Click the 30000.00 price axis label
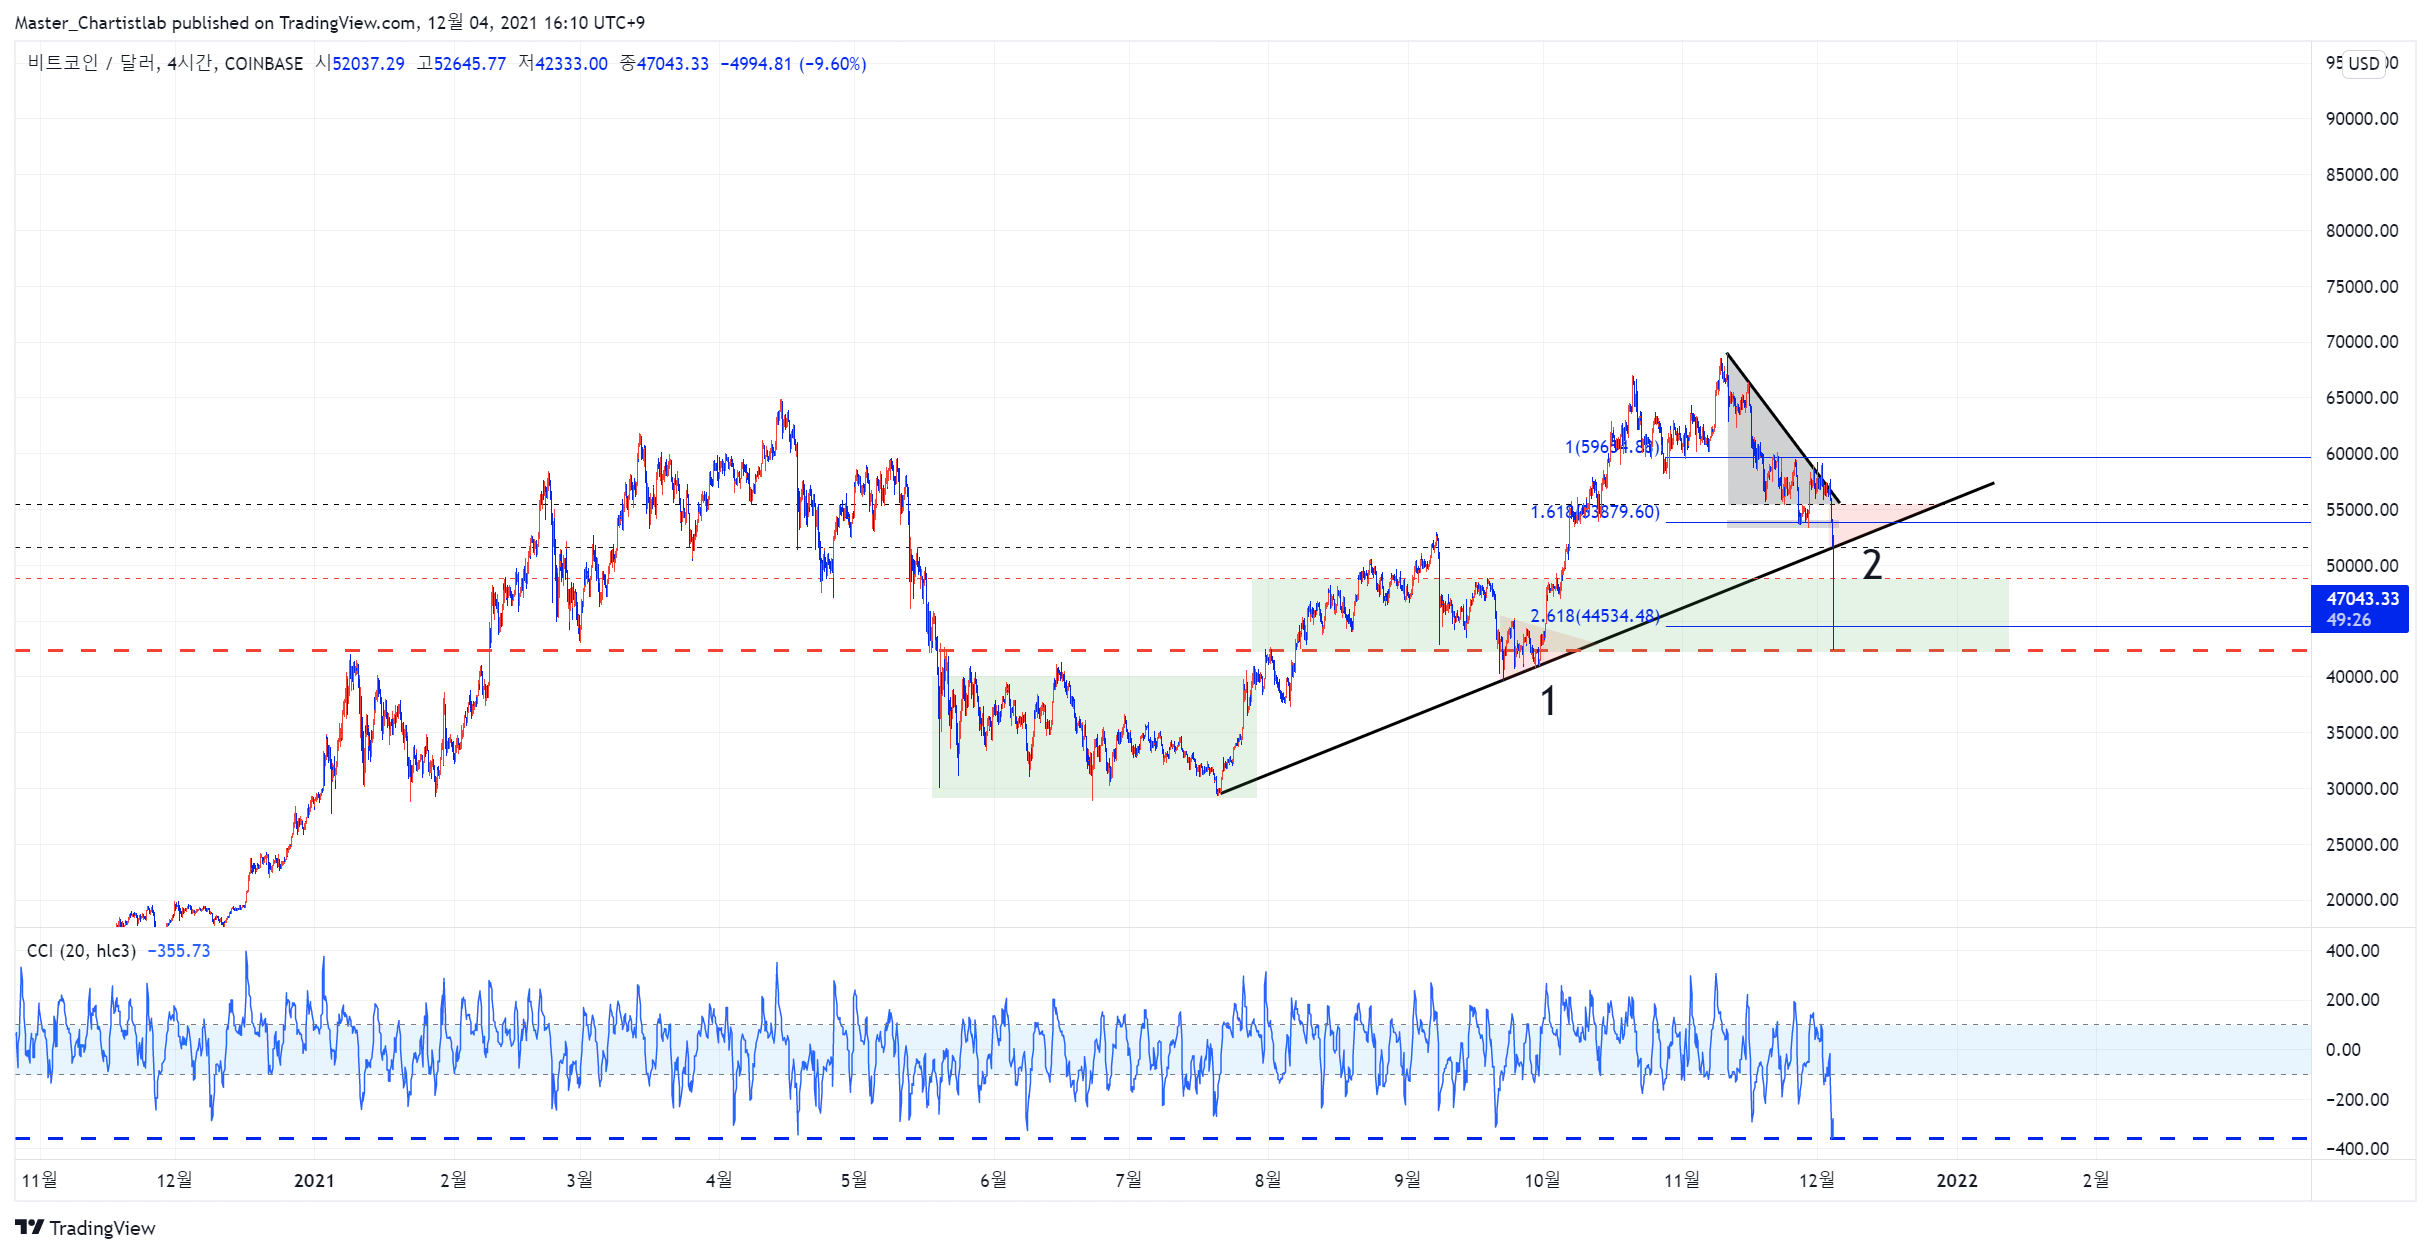The height and width of the screenshot is (1254, 2431). click(2362, 789)
